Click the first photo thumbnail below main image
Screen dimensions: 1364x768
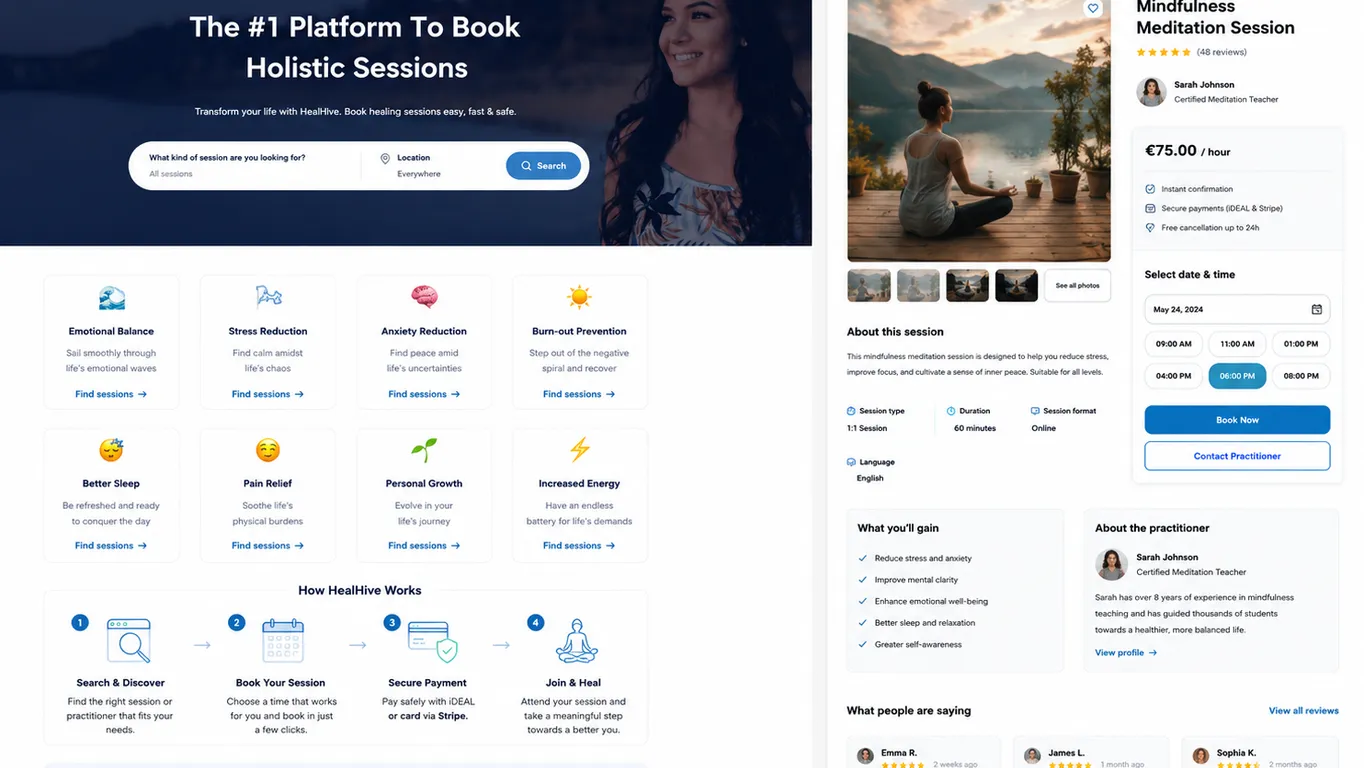coord(869,286)
